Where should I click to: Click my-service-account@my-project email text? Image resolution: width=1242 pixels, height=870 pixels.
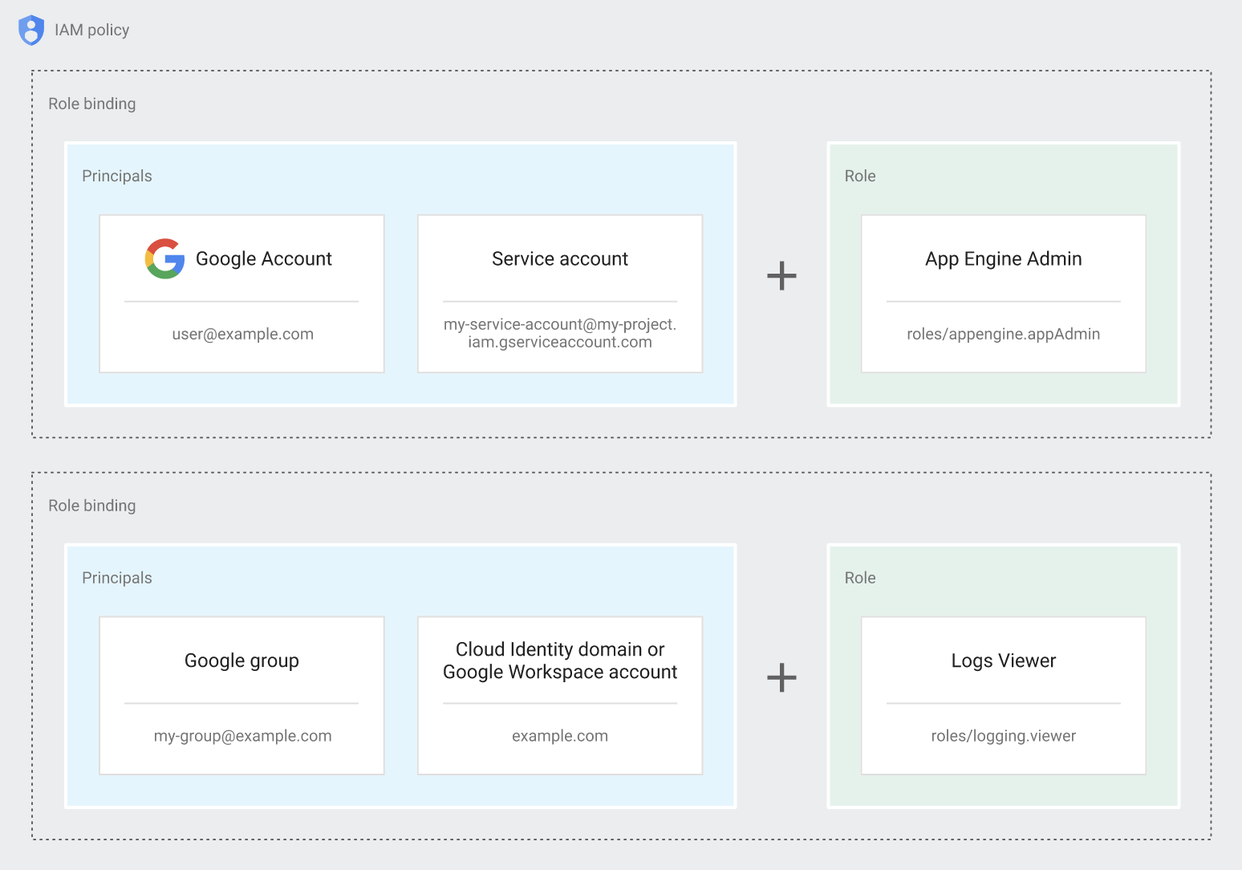[560, 333]
